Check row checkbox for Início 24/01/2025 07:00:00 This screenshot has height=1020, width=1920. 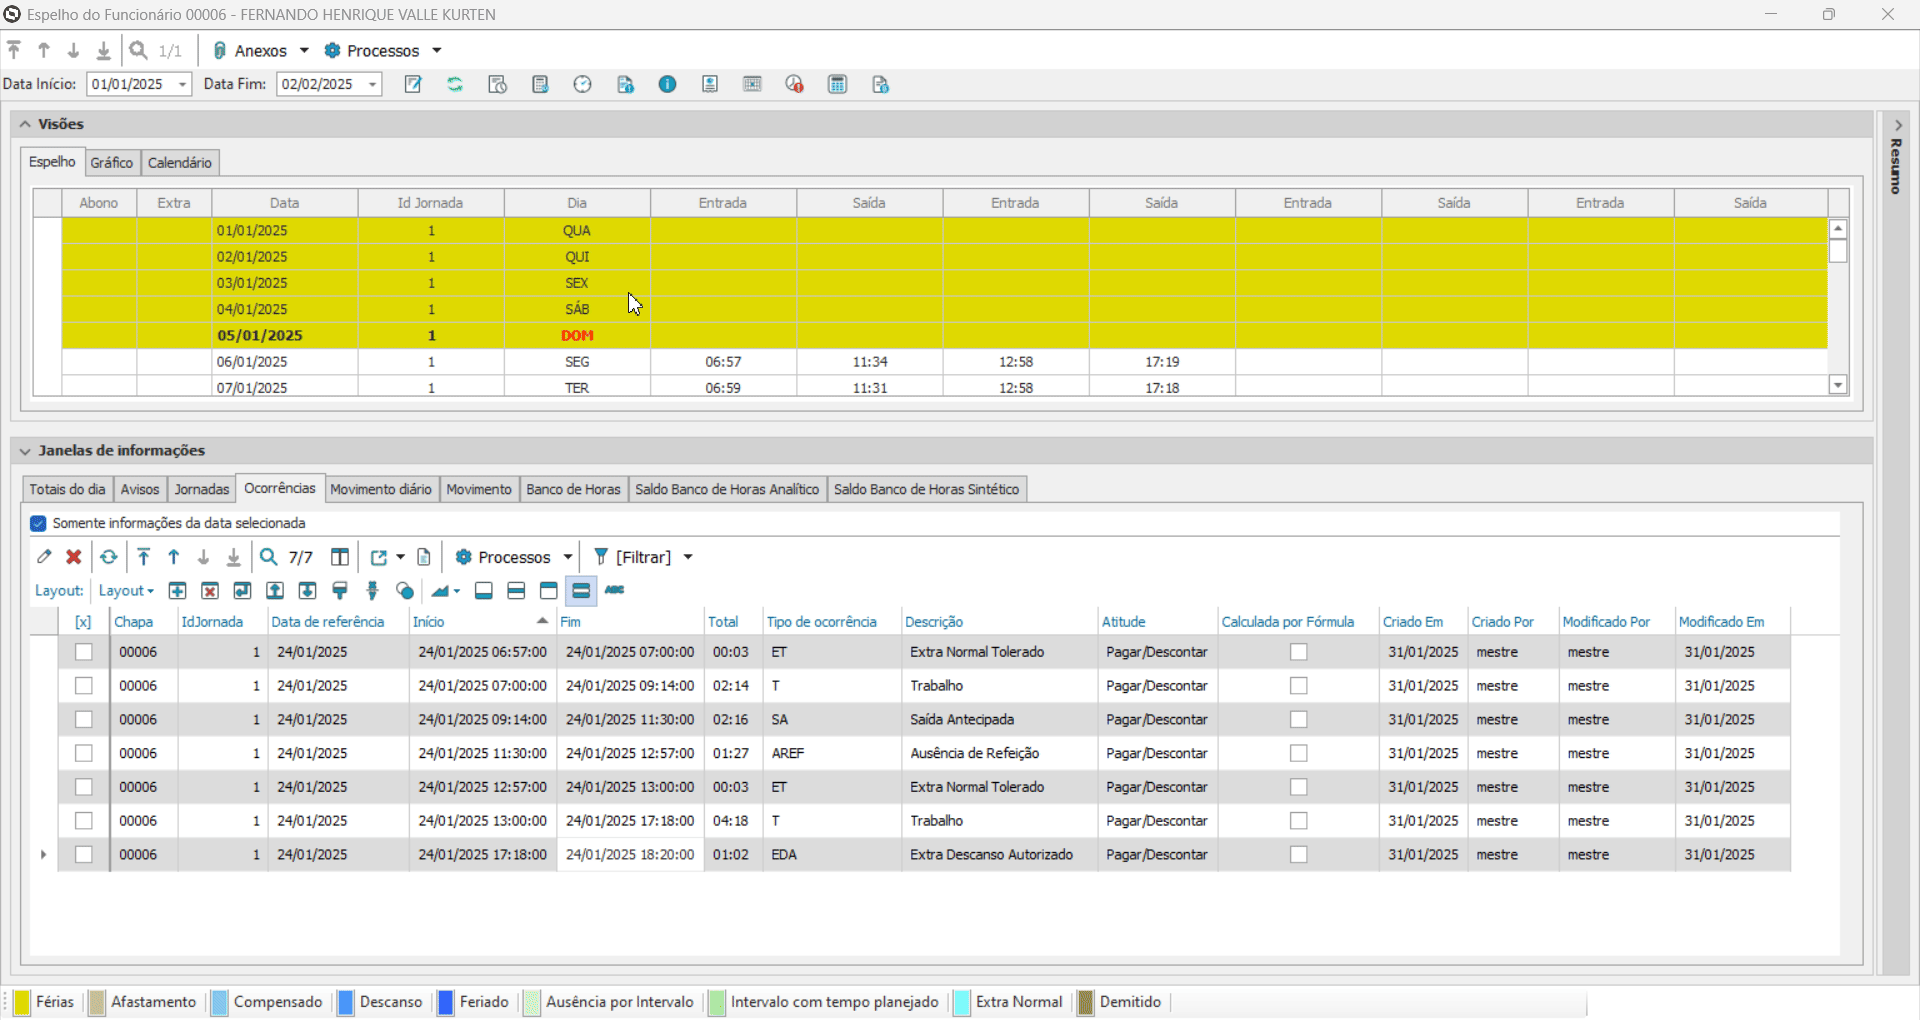[84, 686]
